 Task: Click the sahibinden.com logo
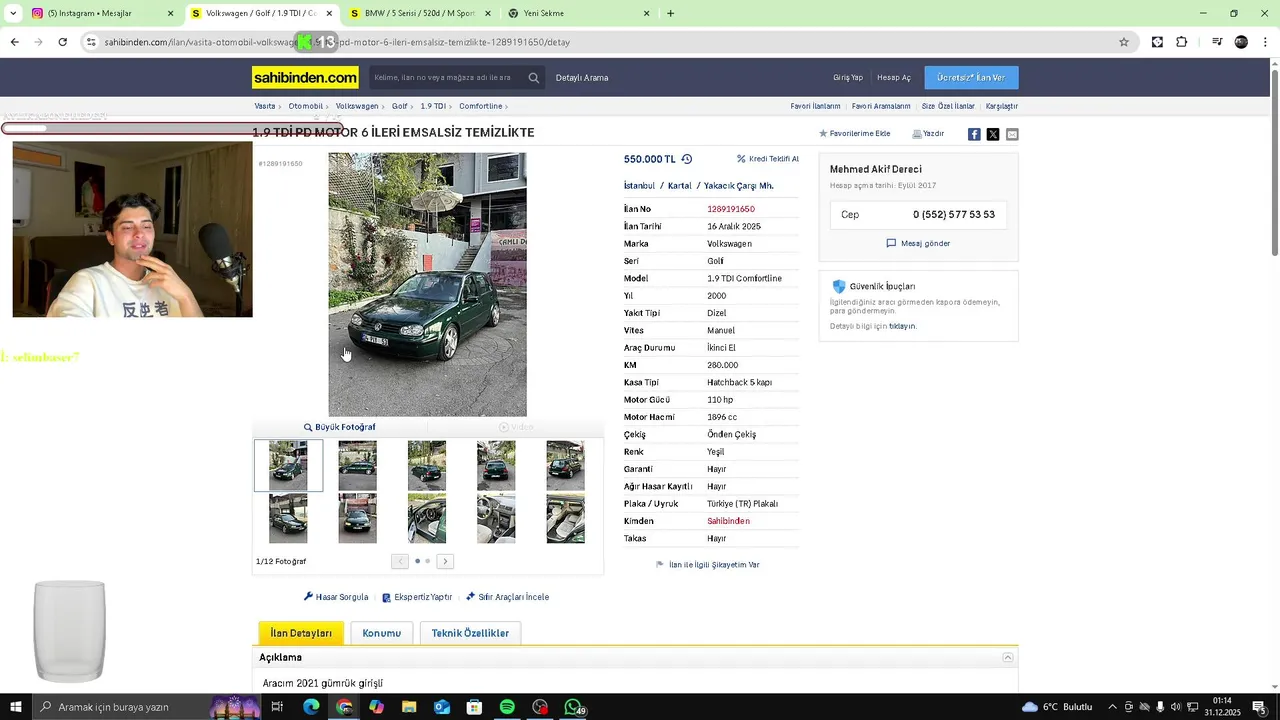coord(305,77)
